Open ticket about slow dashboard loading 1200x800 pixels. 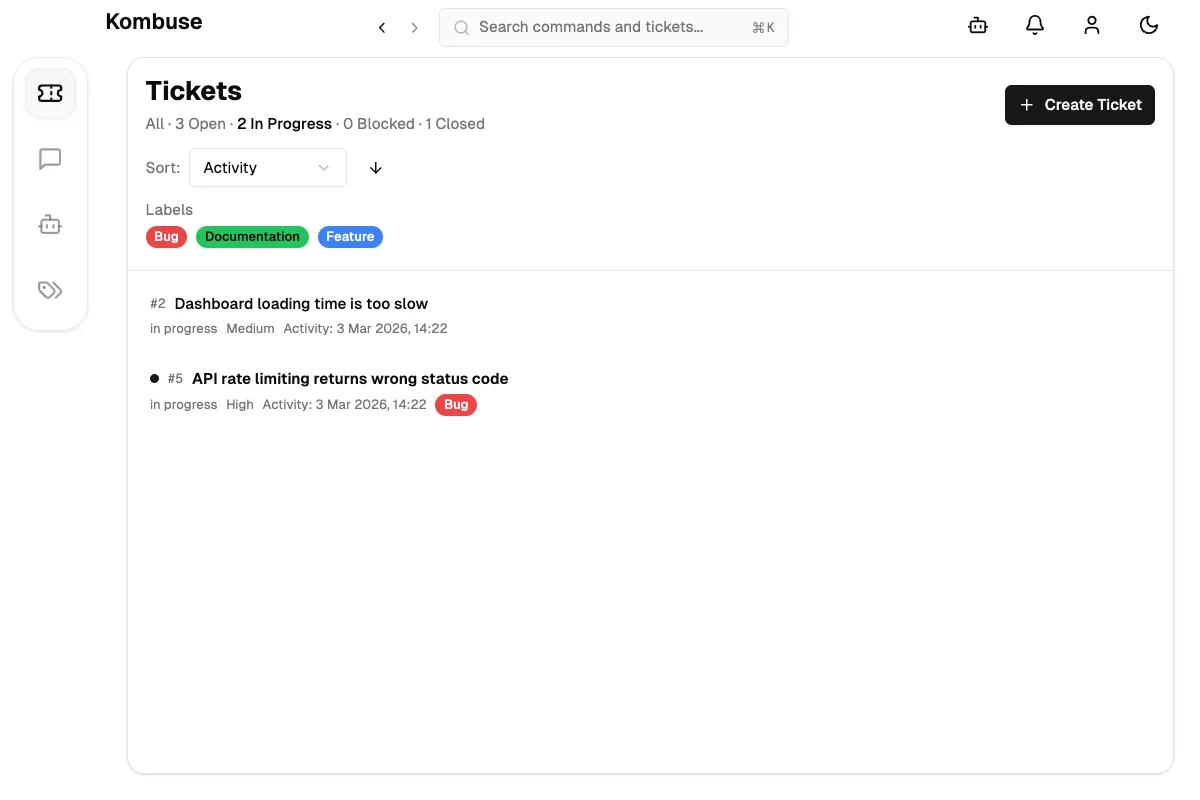tap(301, 303)
